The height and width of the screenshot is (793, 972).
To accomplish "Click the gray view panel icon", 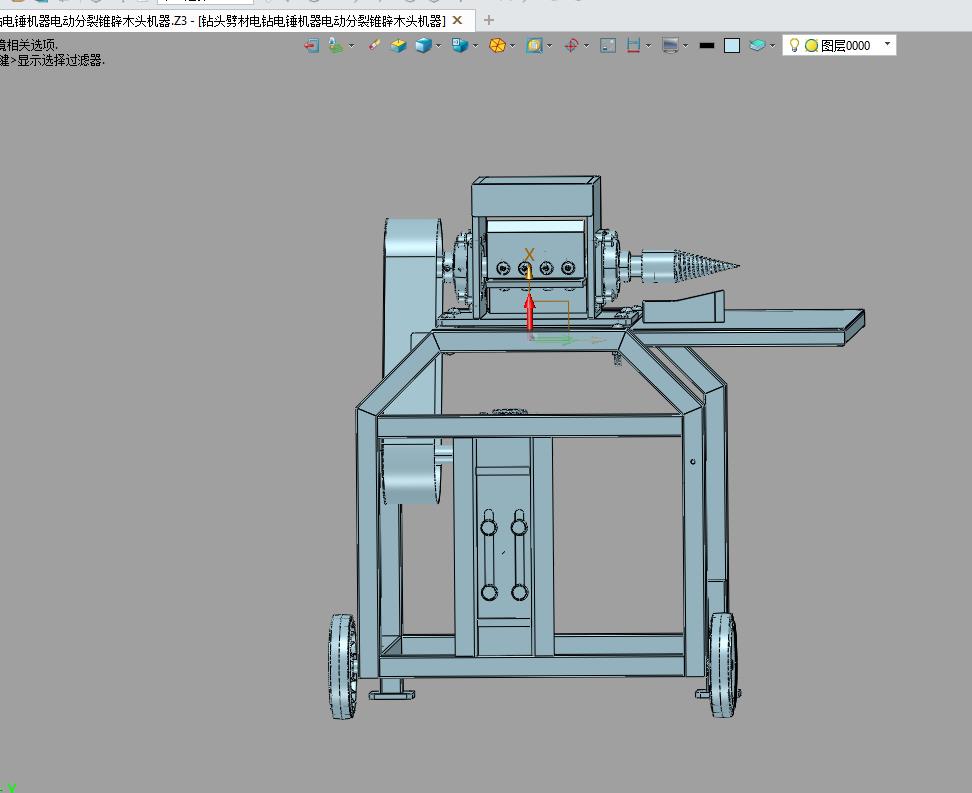I will [x=608, y=45].
